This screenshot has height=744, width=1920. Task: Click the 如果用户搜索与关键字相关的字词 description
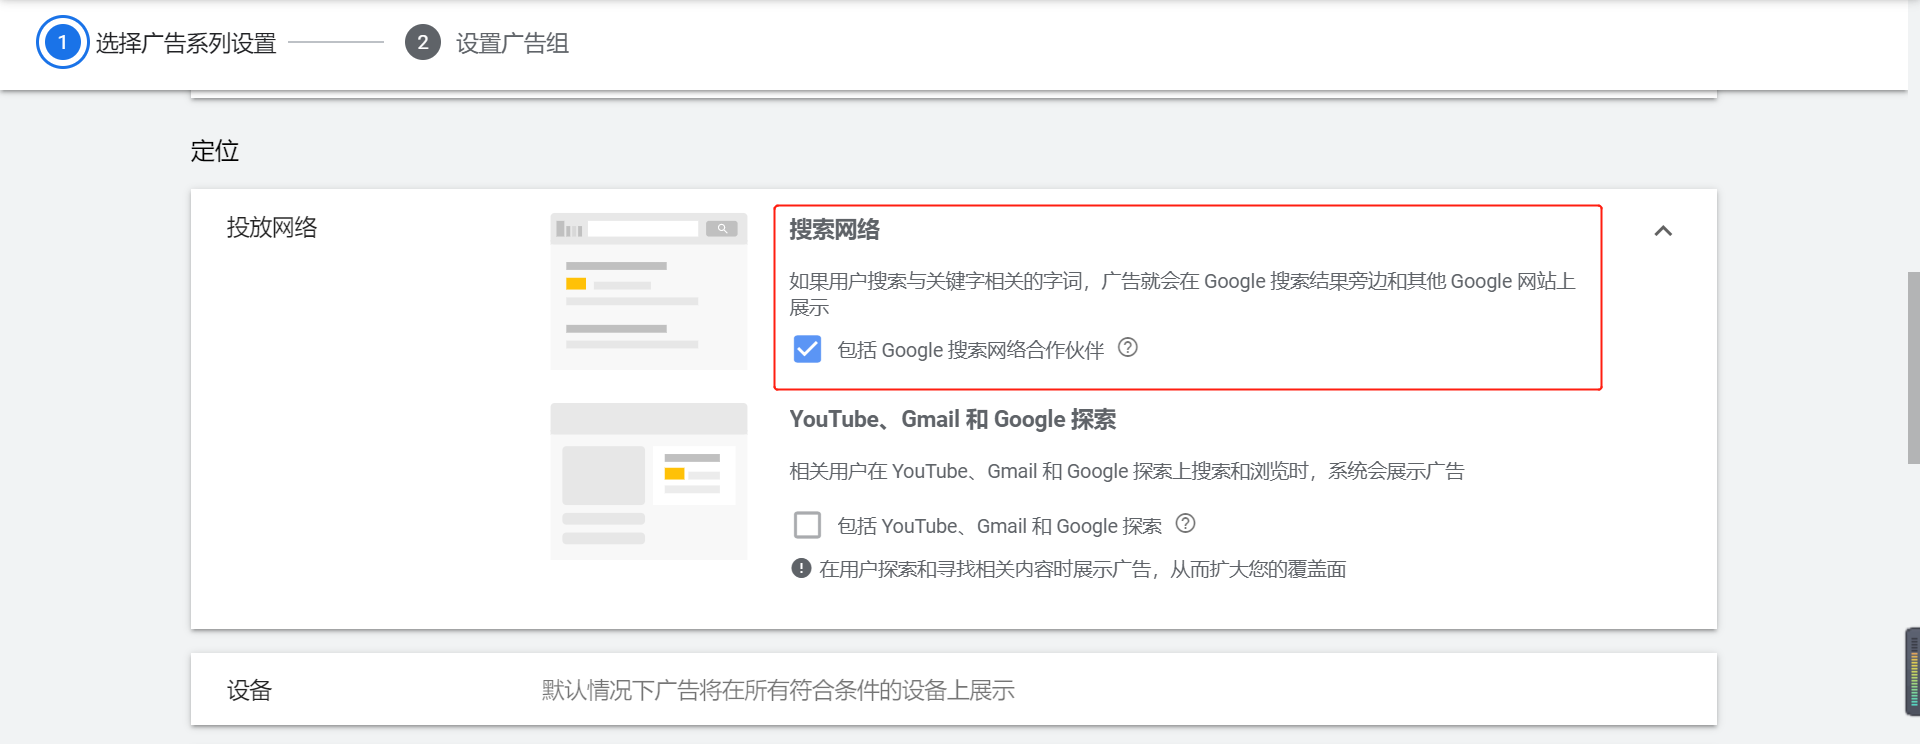click(x=1182, y=294)
